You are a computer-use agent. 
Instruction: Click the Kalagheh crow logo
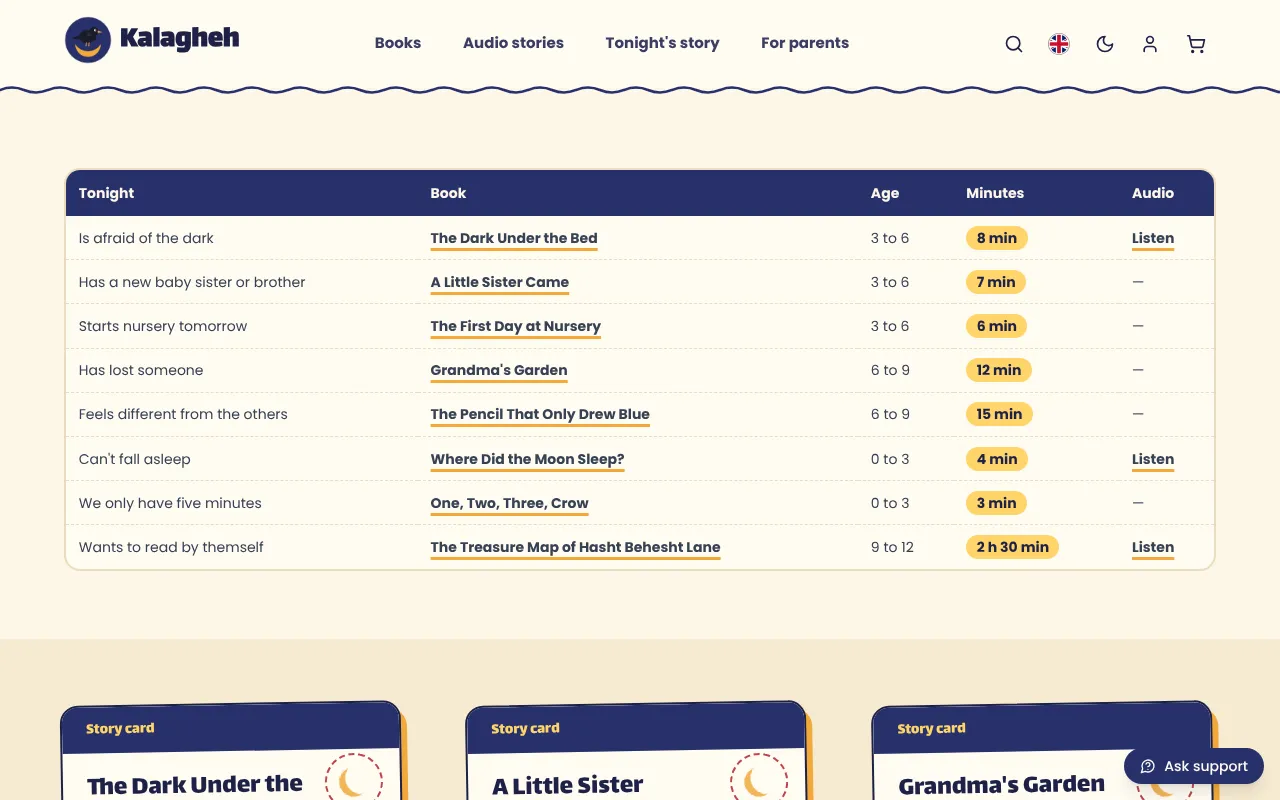pyautogui.click(x=88, y=40)
